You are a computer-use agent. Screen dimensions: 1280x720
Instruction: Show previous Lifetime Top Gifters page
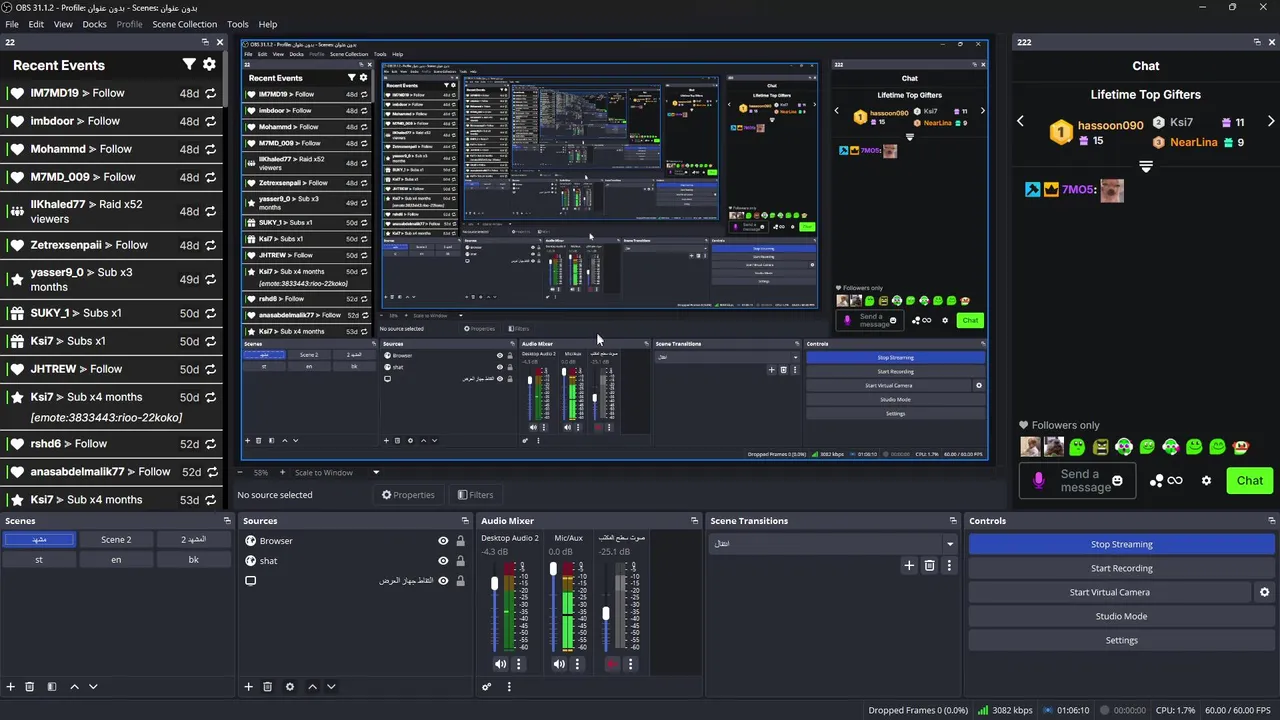point(1020,121)
